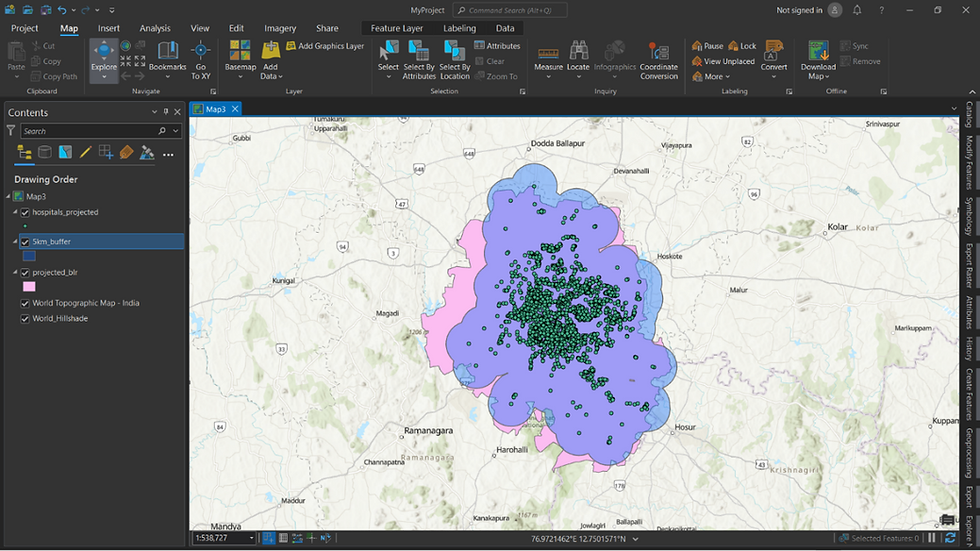
Task: Click Add Graphics Layer
Action: [325, 46]
